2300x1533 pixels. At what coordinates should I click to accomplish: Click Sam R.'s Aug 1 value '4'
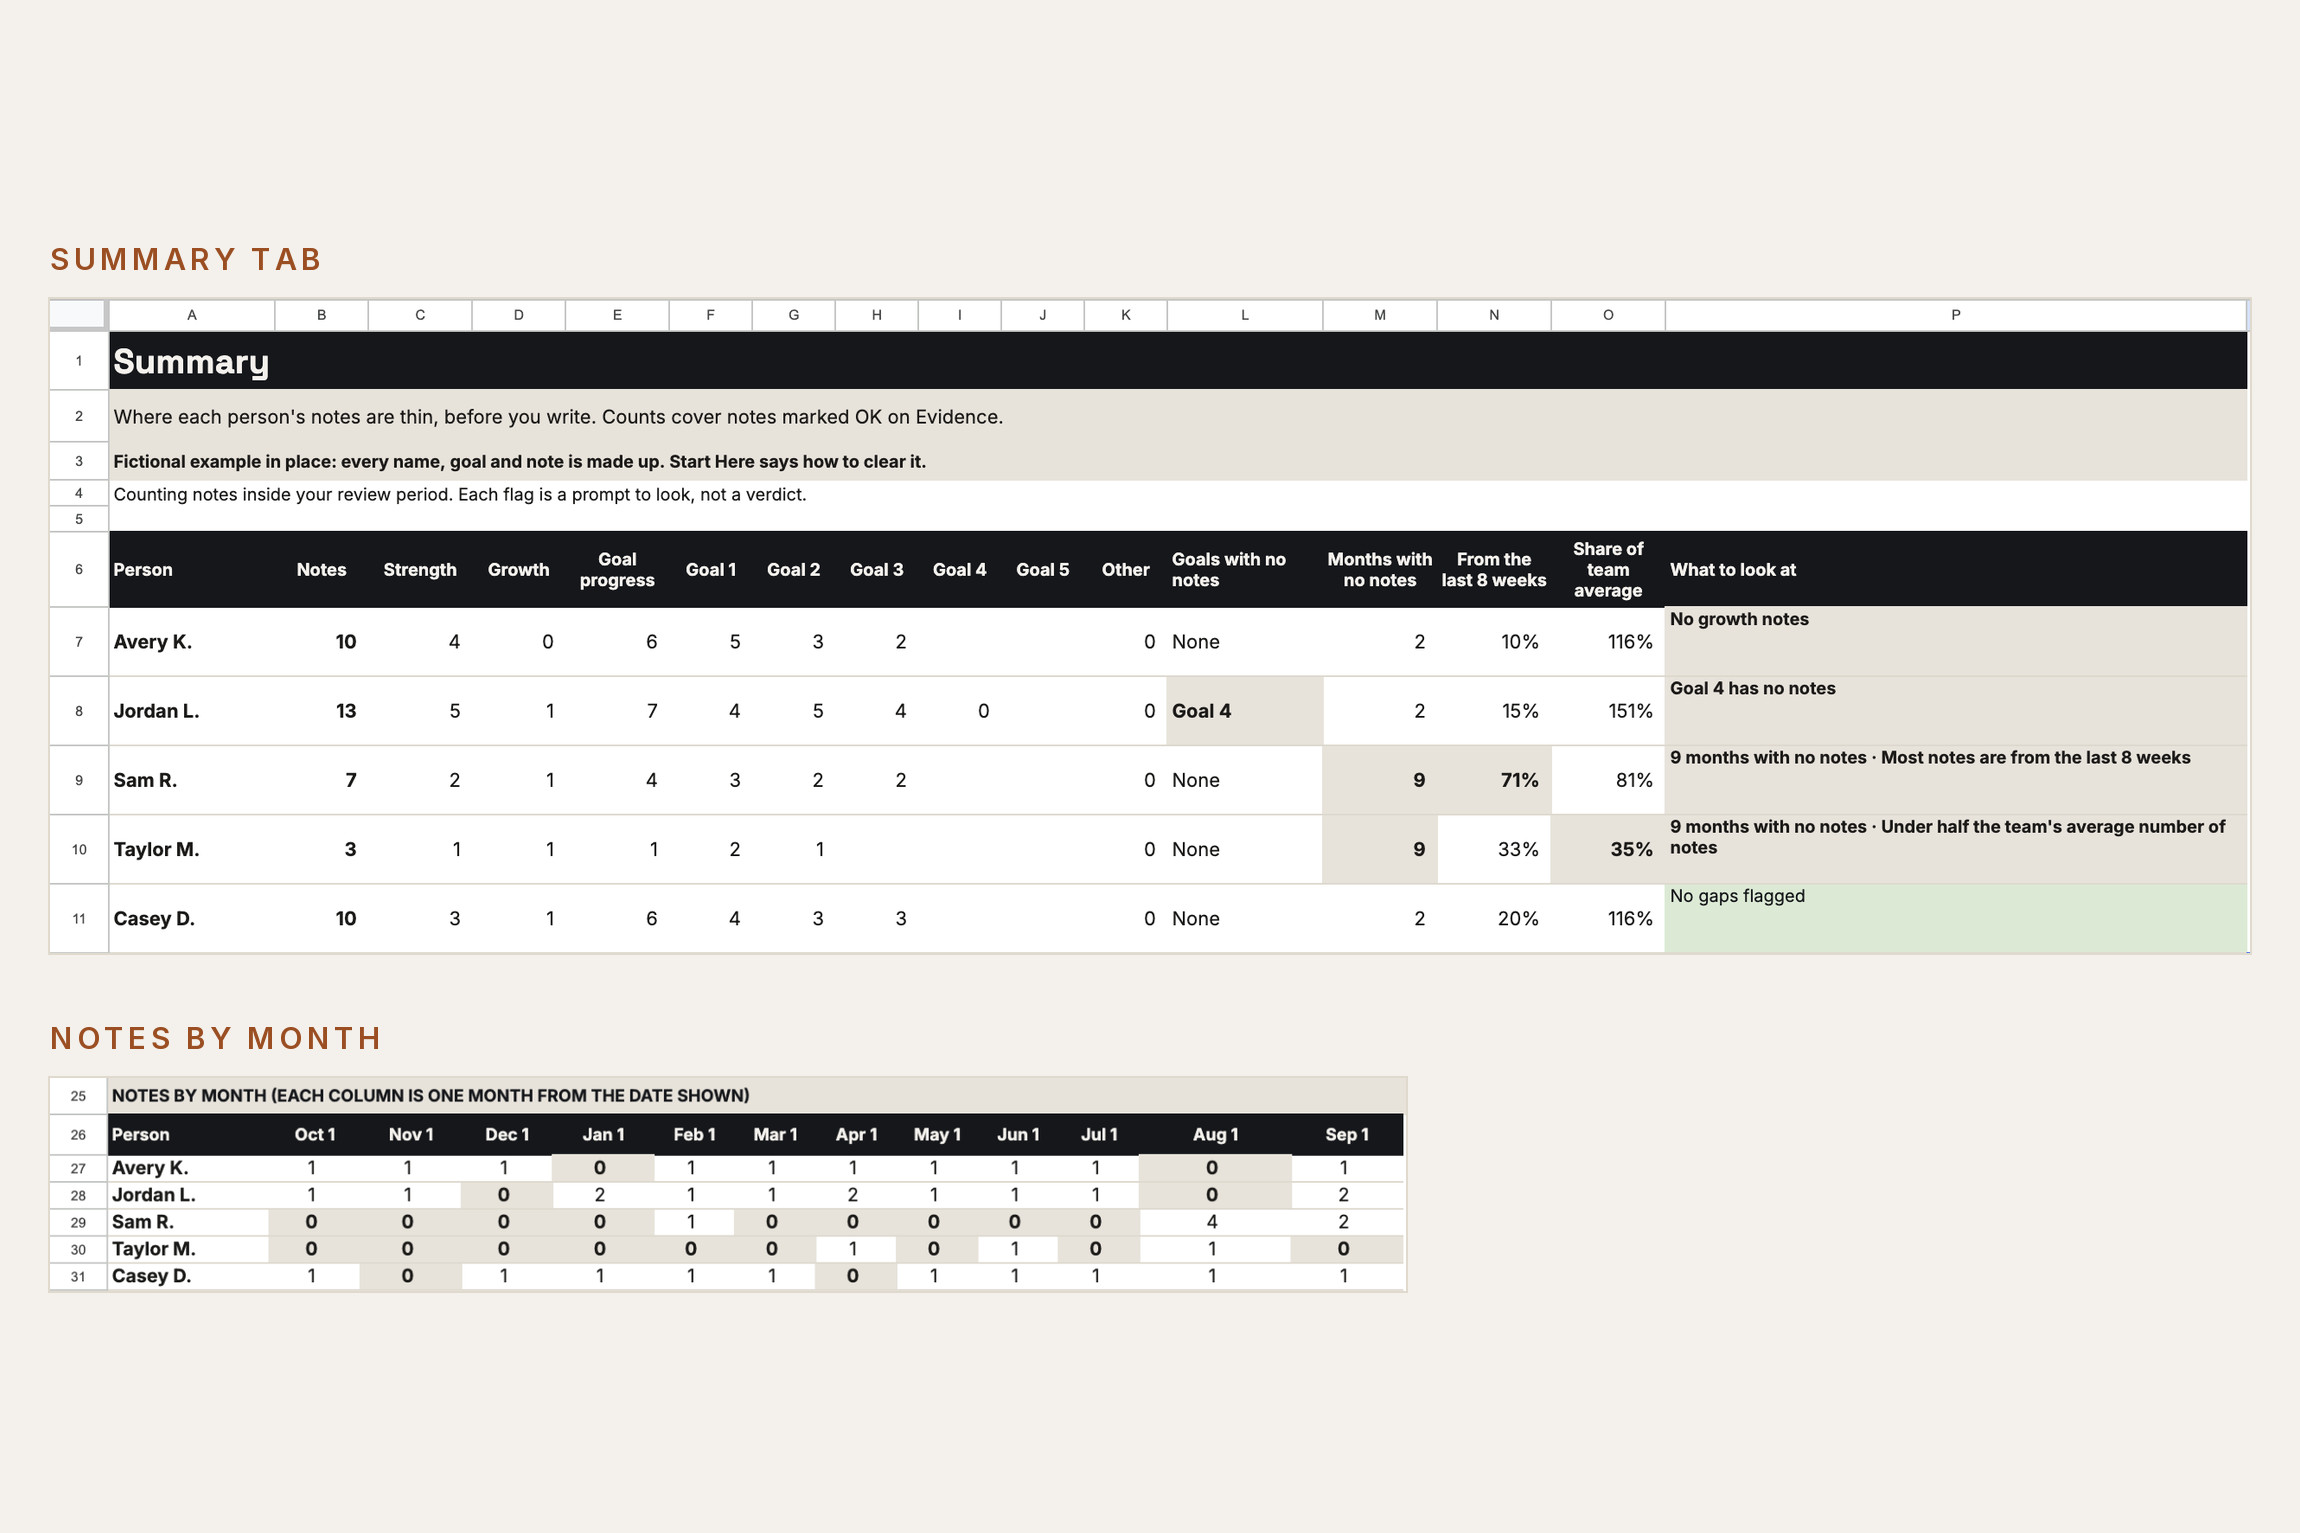pos(1215,1222)
